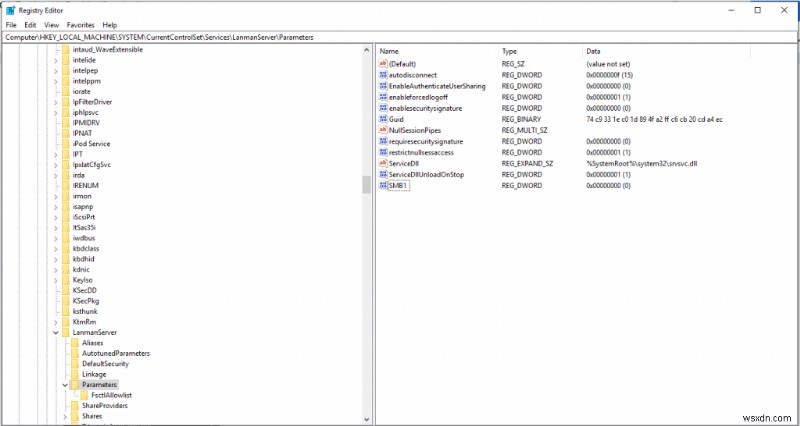Image resolution: width=800 pixels, height=426 pixels.
Task: Expand the intelide tree node
Action: pos(56,60)
